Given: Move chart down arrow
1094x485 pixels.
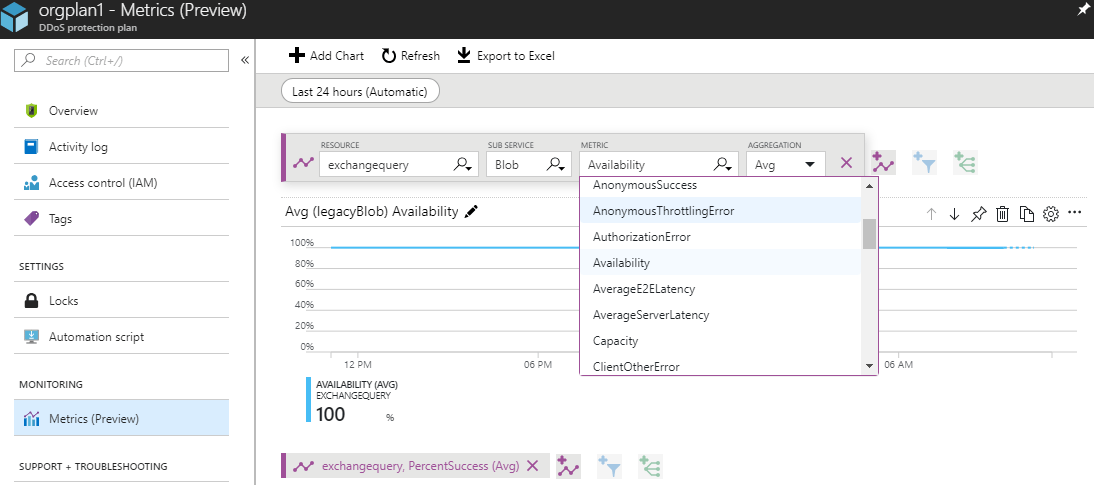Looking at the screenshot, I should 954,214.
